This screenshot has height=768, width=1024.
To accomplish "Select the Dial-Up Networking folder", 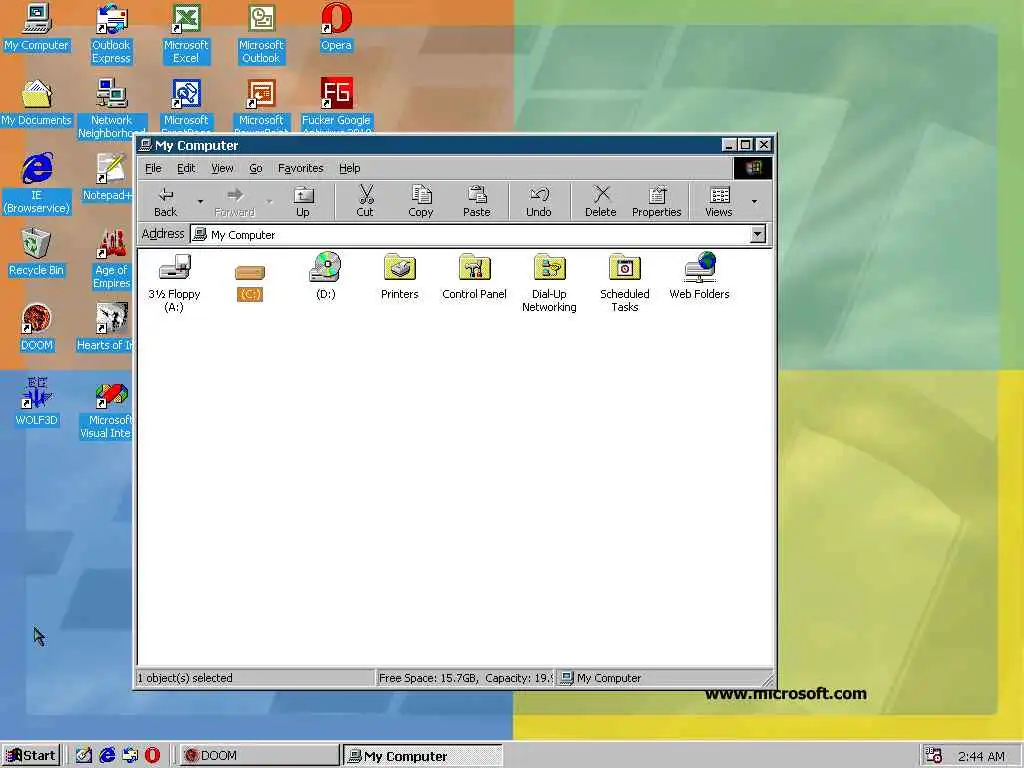I will point(549,282).
